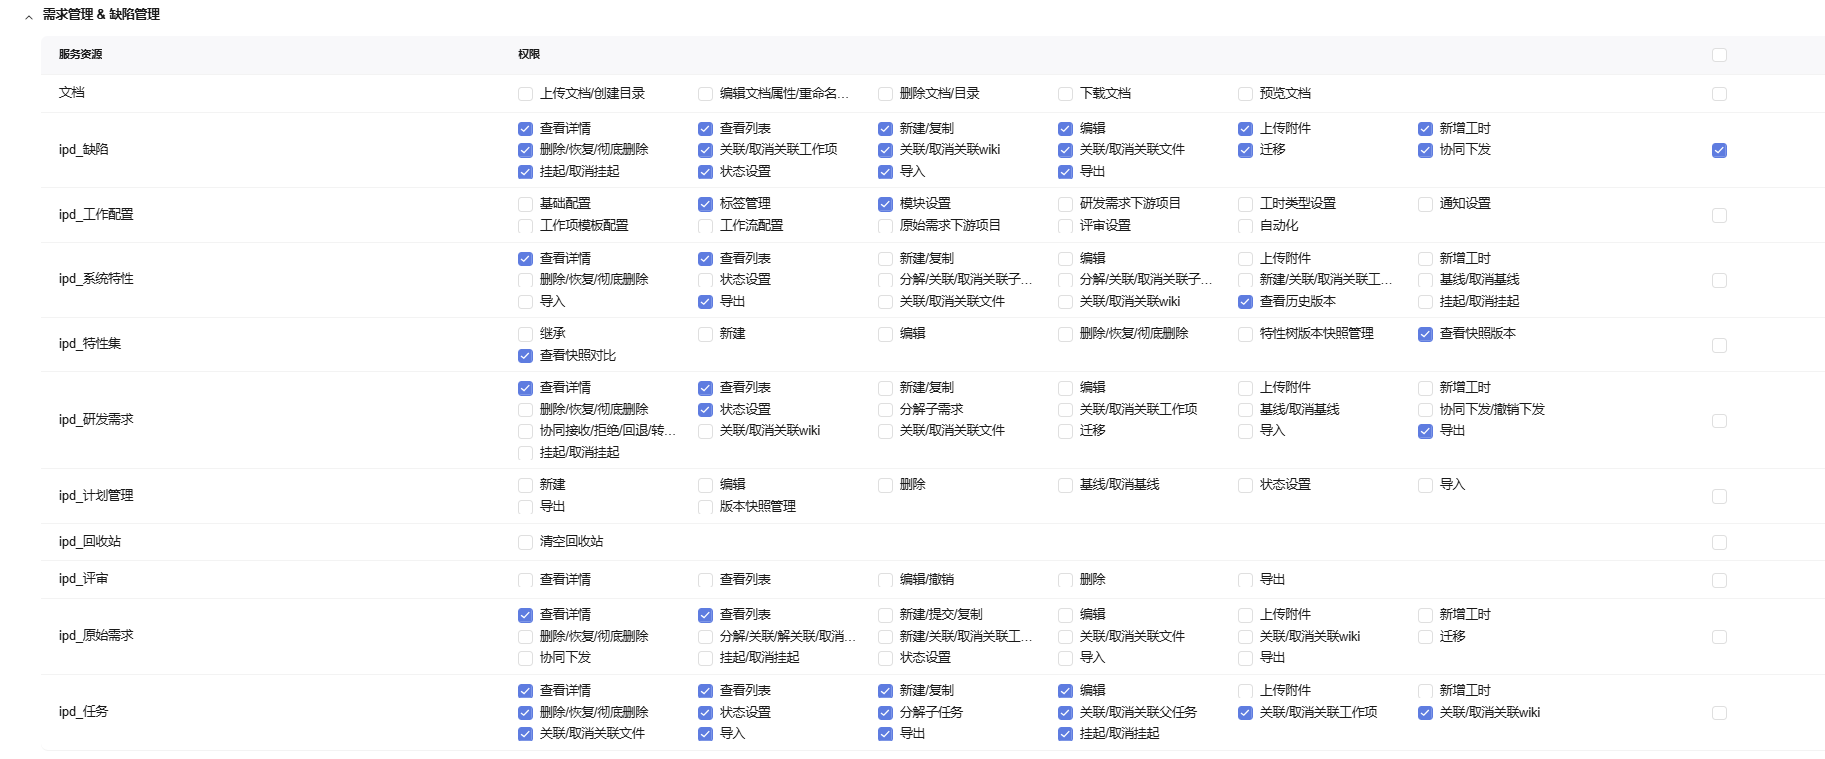Uncheck the 查看快照对比 permission
Image resolution: width=1825 pixels, height=759 pixels.
pos(525,356)
